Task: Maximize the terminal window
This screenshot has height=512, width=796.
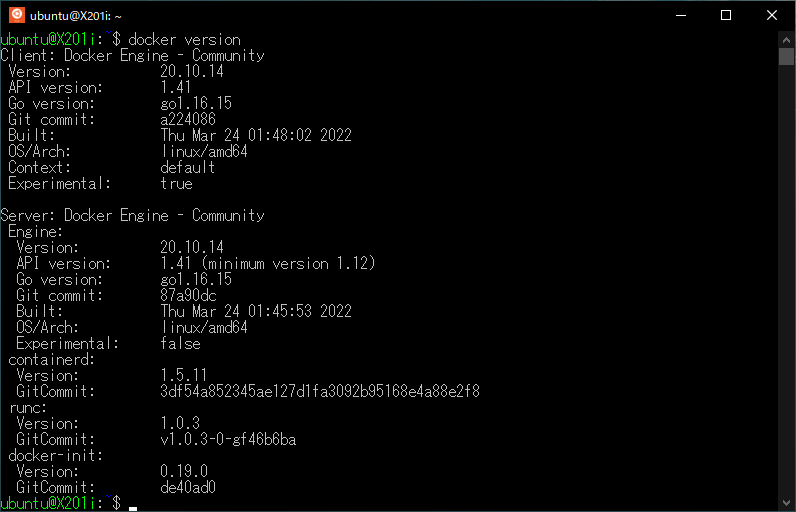Action: [x=726, y=15]
